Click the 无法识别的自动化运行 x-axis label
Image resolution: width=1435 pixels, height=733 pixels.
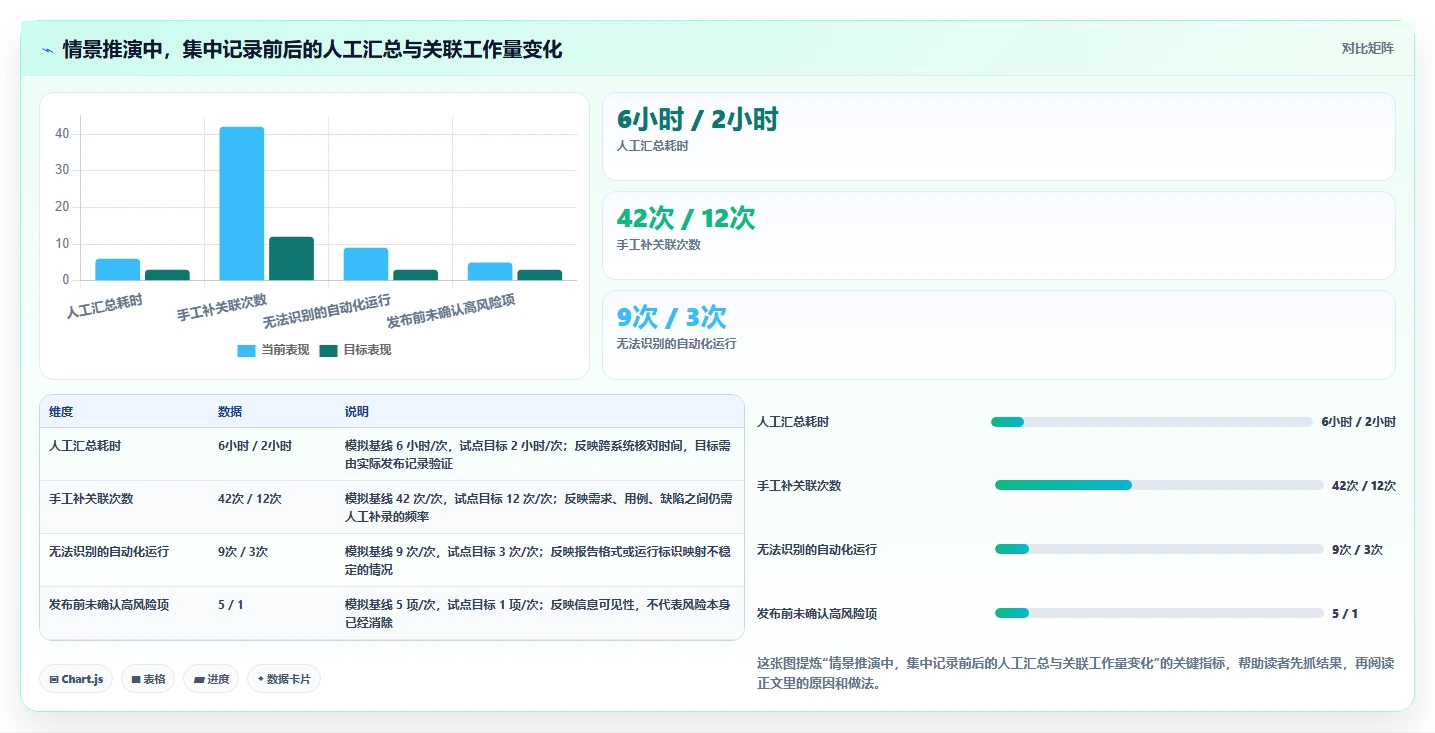[327, 312]
